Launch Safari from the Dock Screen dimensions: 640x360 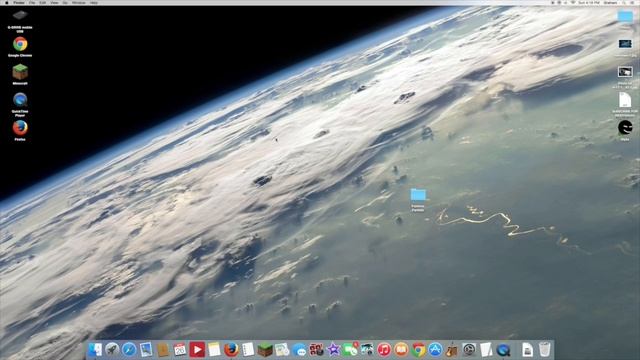click(x=129, y=350)
